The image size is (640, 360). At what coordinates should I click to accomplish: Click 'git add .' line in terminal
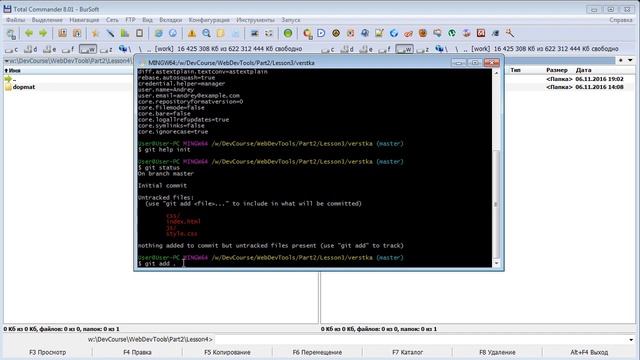(x=157, y=264)
